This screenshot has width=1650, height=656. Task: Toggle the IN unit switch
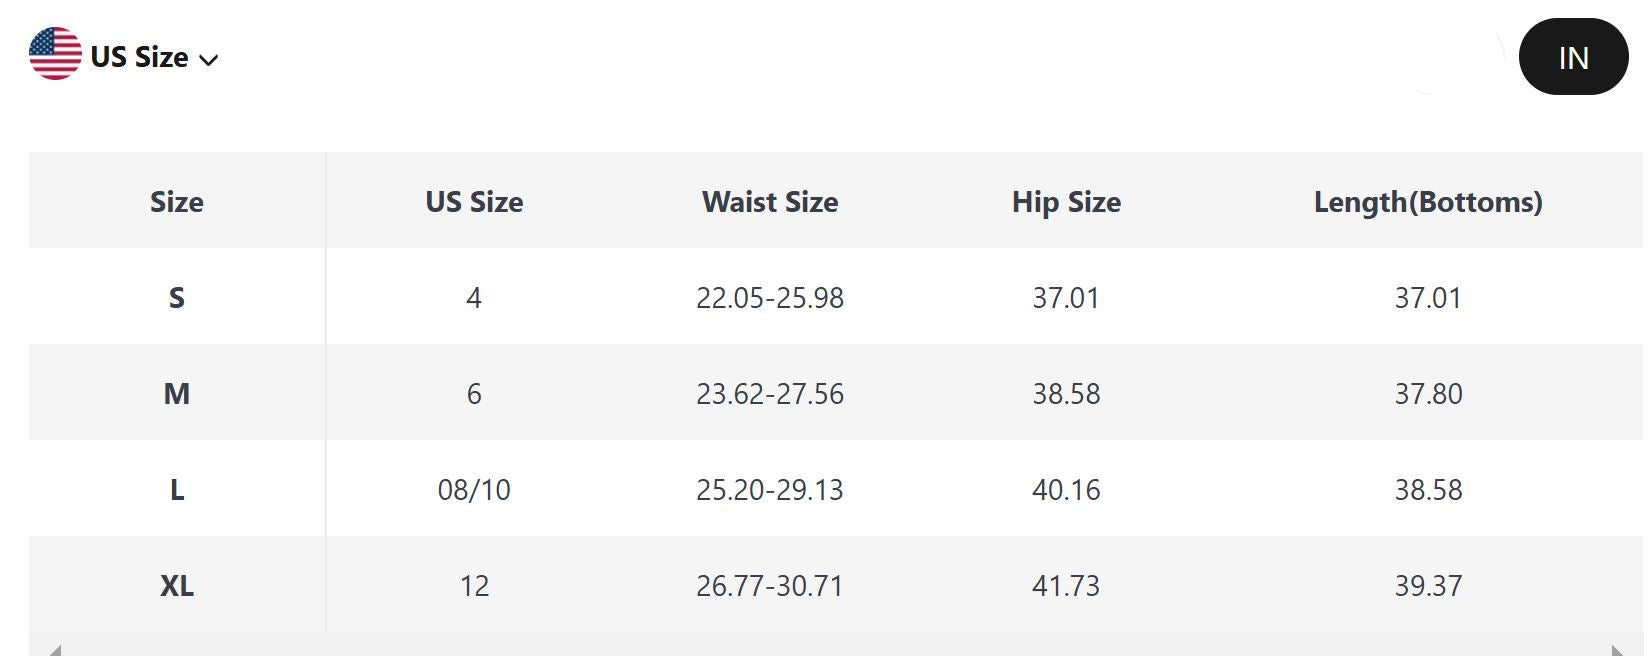click(x=1572, y=58)
